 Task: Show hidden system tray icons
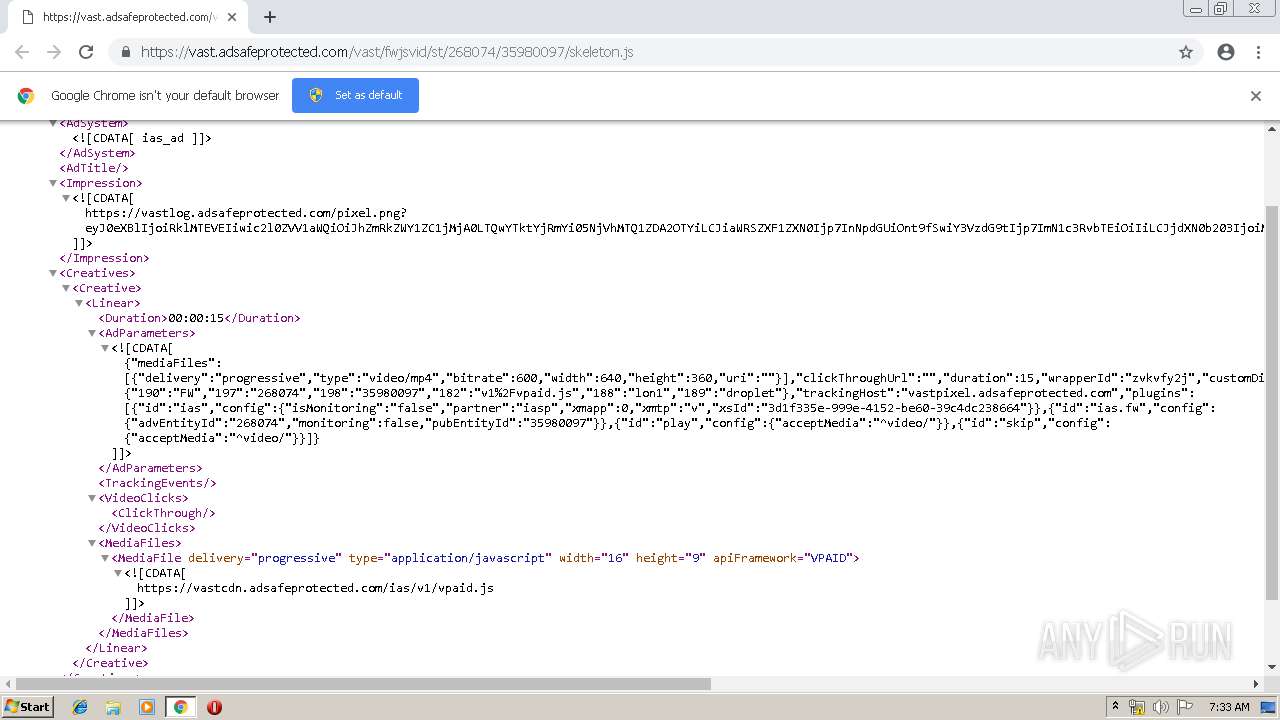pos(1115,707)
